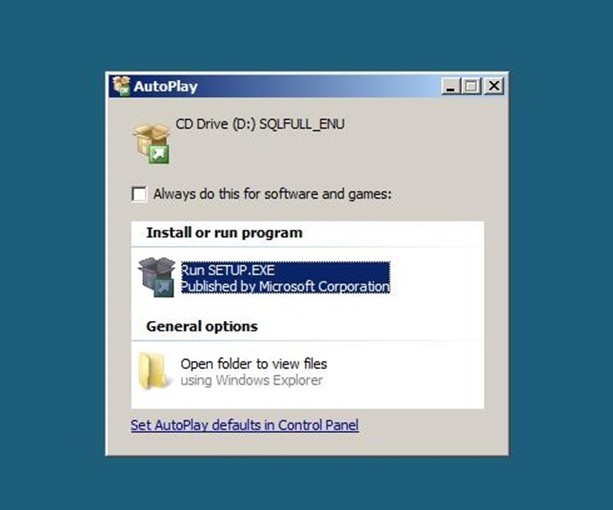Click 'Published by Microsoft Corporation' text

point(285,286)
